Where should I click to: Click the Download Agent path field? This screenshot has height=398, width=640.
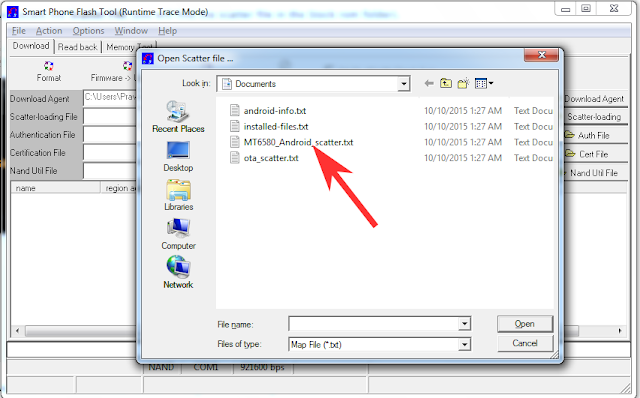coord(110,98)
